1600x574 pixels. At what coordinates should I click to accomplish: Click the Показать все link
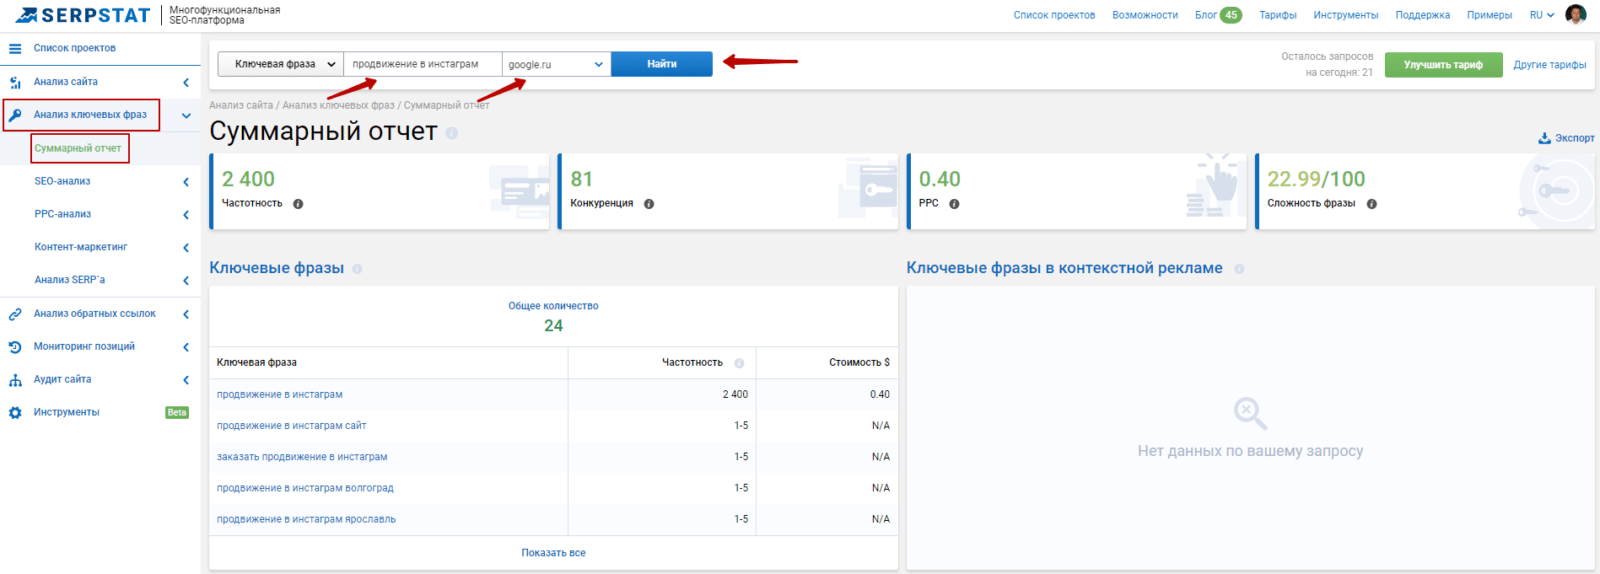pos(553,553)
